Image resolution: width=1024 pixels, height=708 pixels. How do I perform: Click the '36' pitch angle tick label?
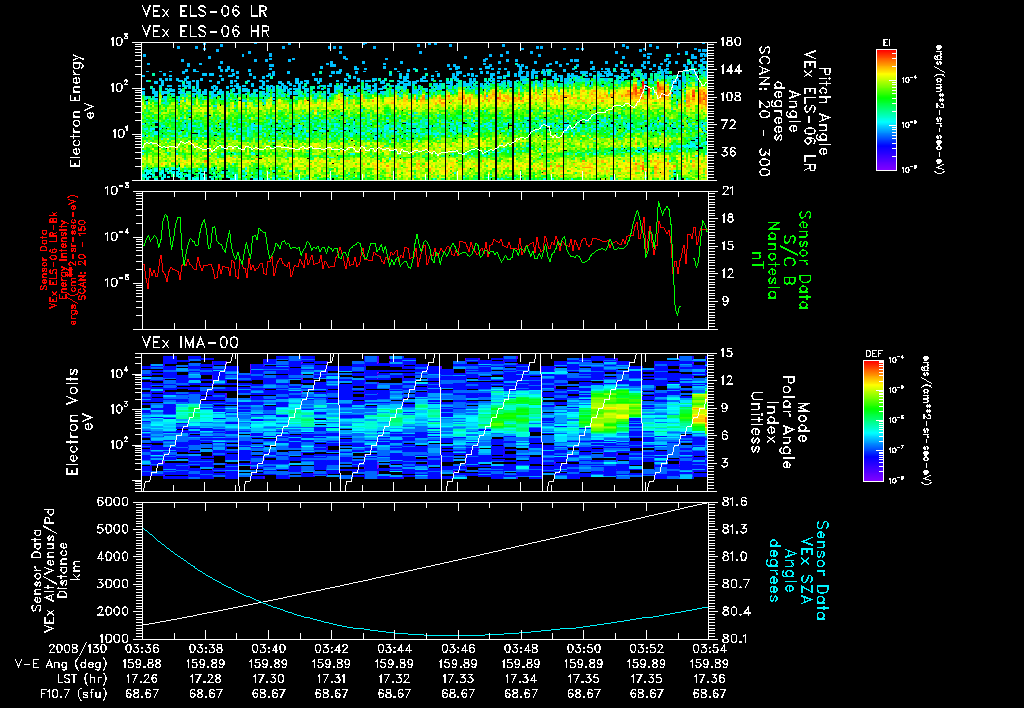(728, 152)
